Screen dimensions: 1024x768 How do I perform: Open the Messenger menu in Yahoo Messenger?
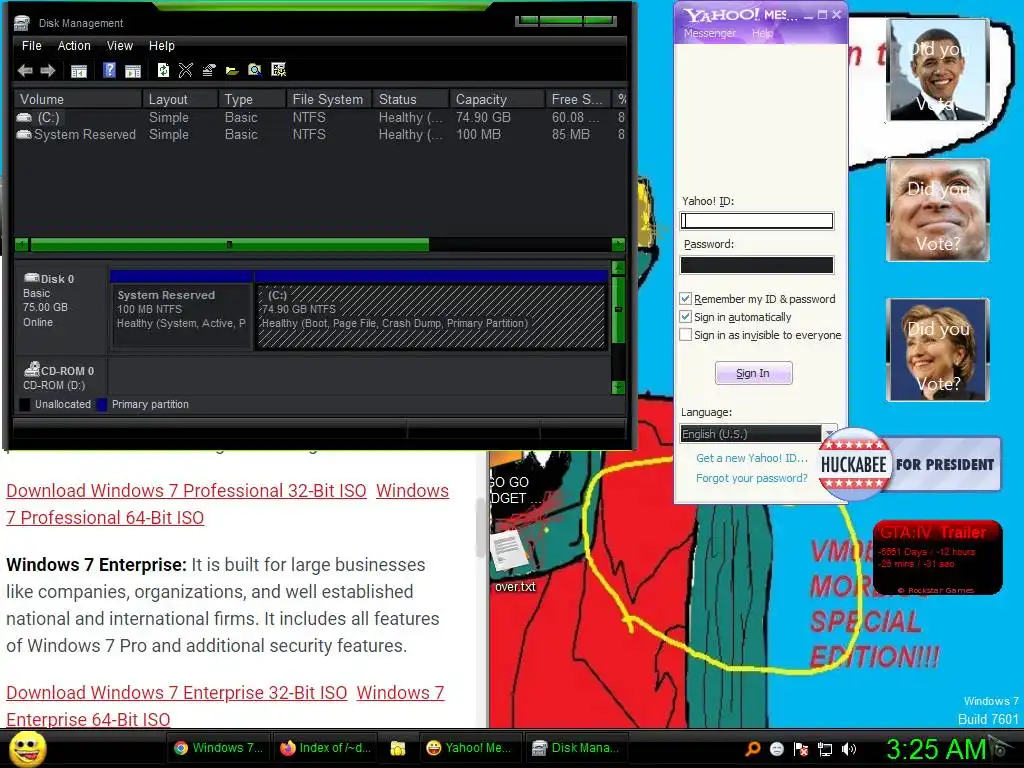(710, 33)
